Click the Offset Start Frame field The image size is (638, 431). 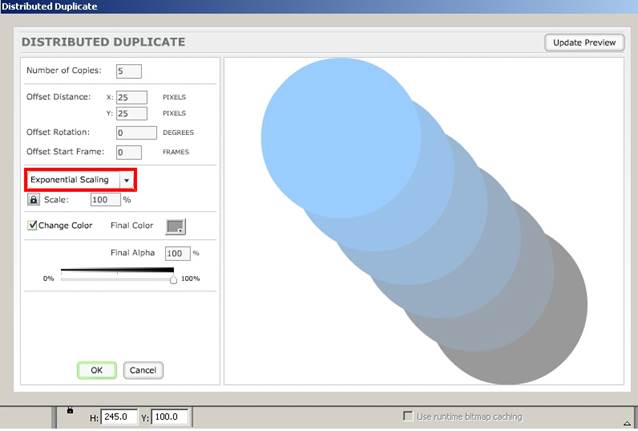(x=129, y=152)
